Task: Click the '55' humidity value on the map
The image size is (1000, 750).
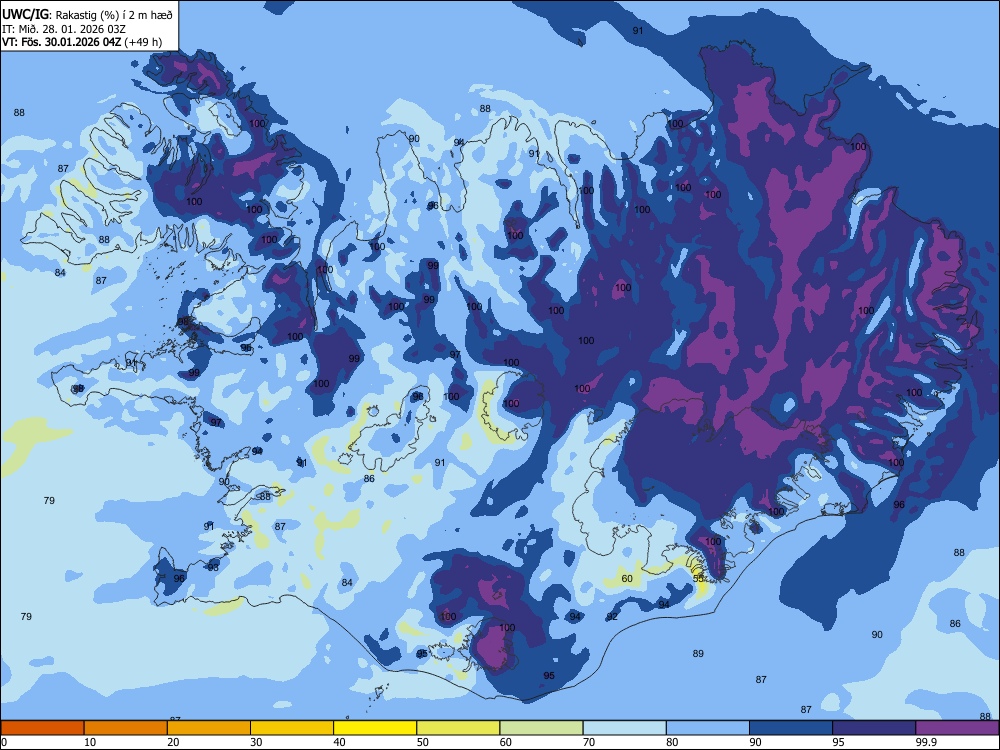Action: tap(698, 578)
